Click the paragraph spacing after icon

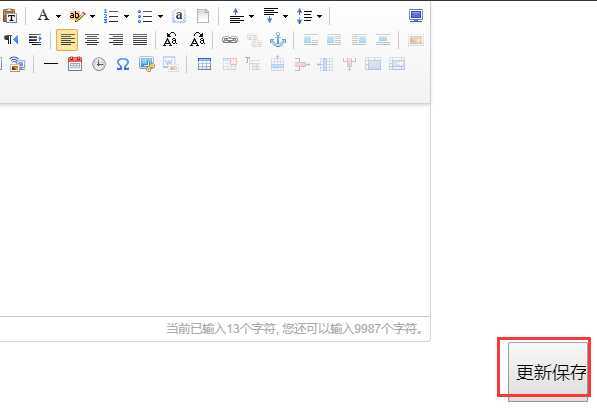pos(270,16)
